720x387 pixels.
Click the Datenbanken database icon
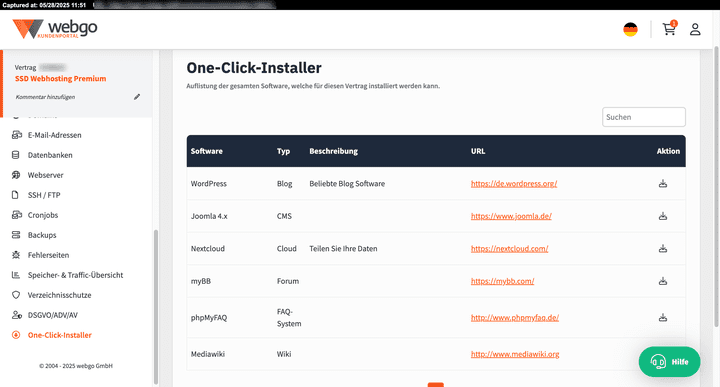pos(16,155)
